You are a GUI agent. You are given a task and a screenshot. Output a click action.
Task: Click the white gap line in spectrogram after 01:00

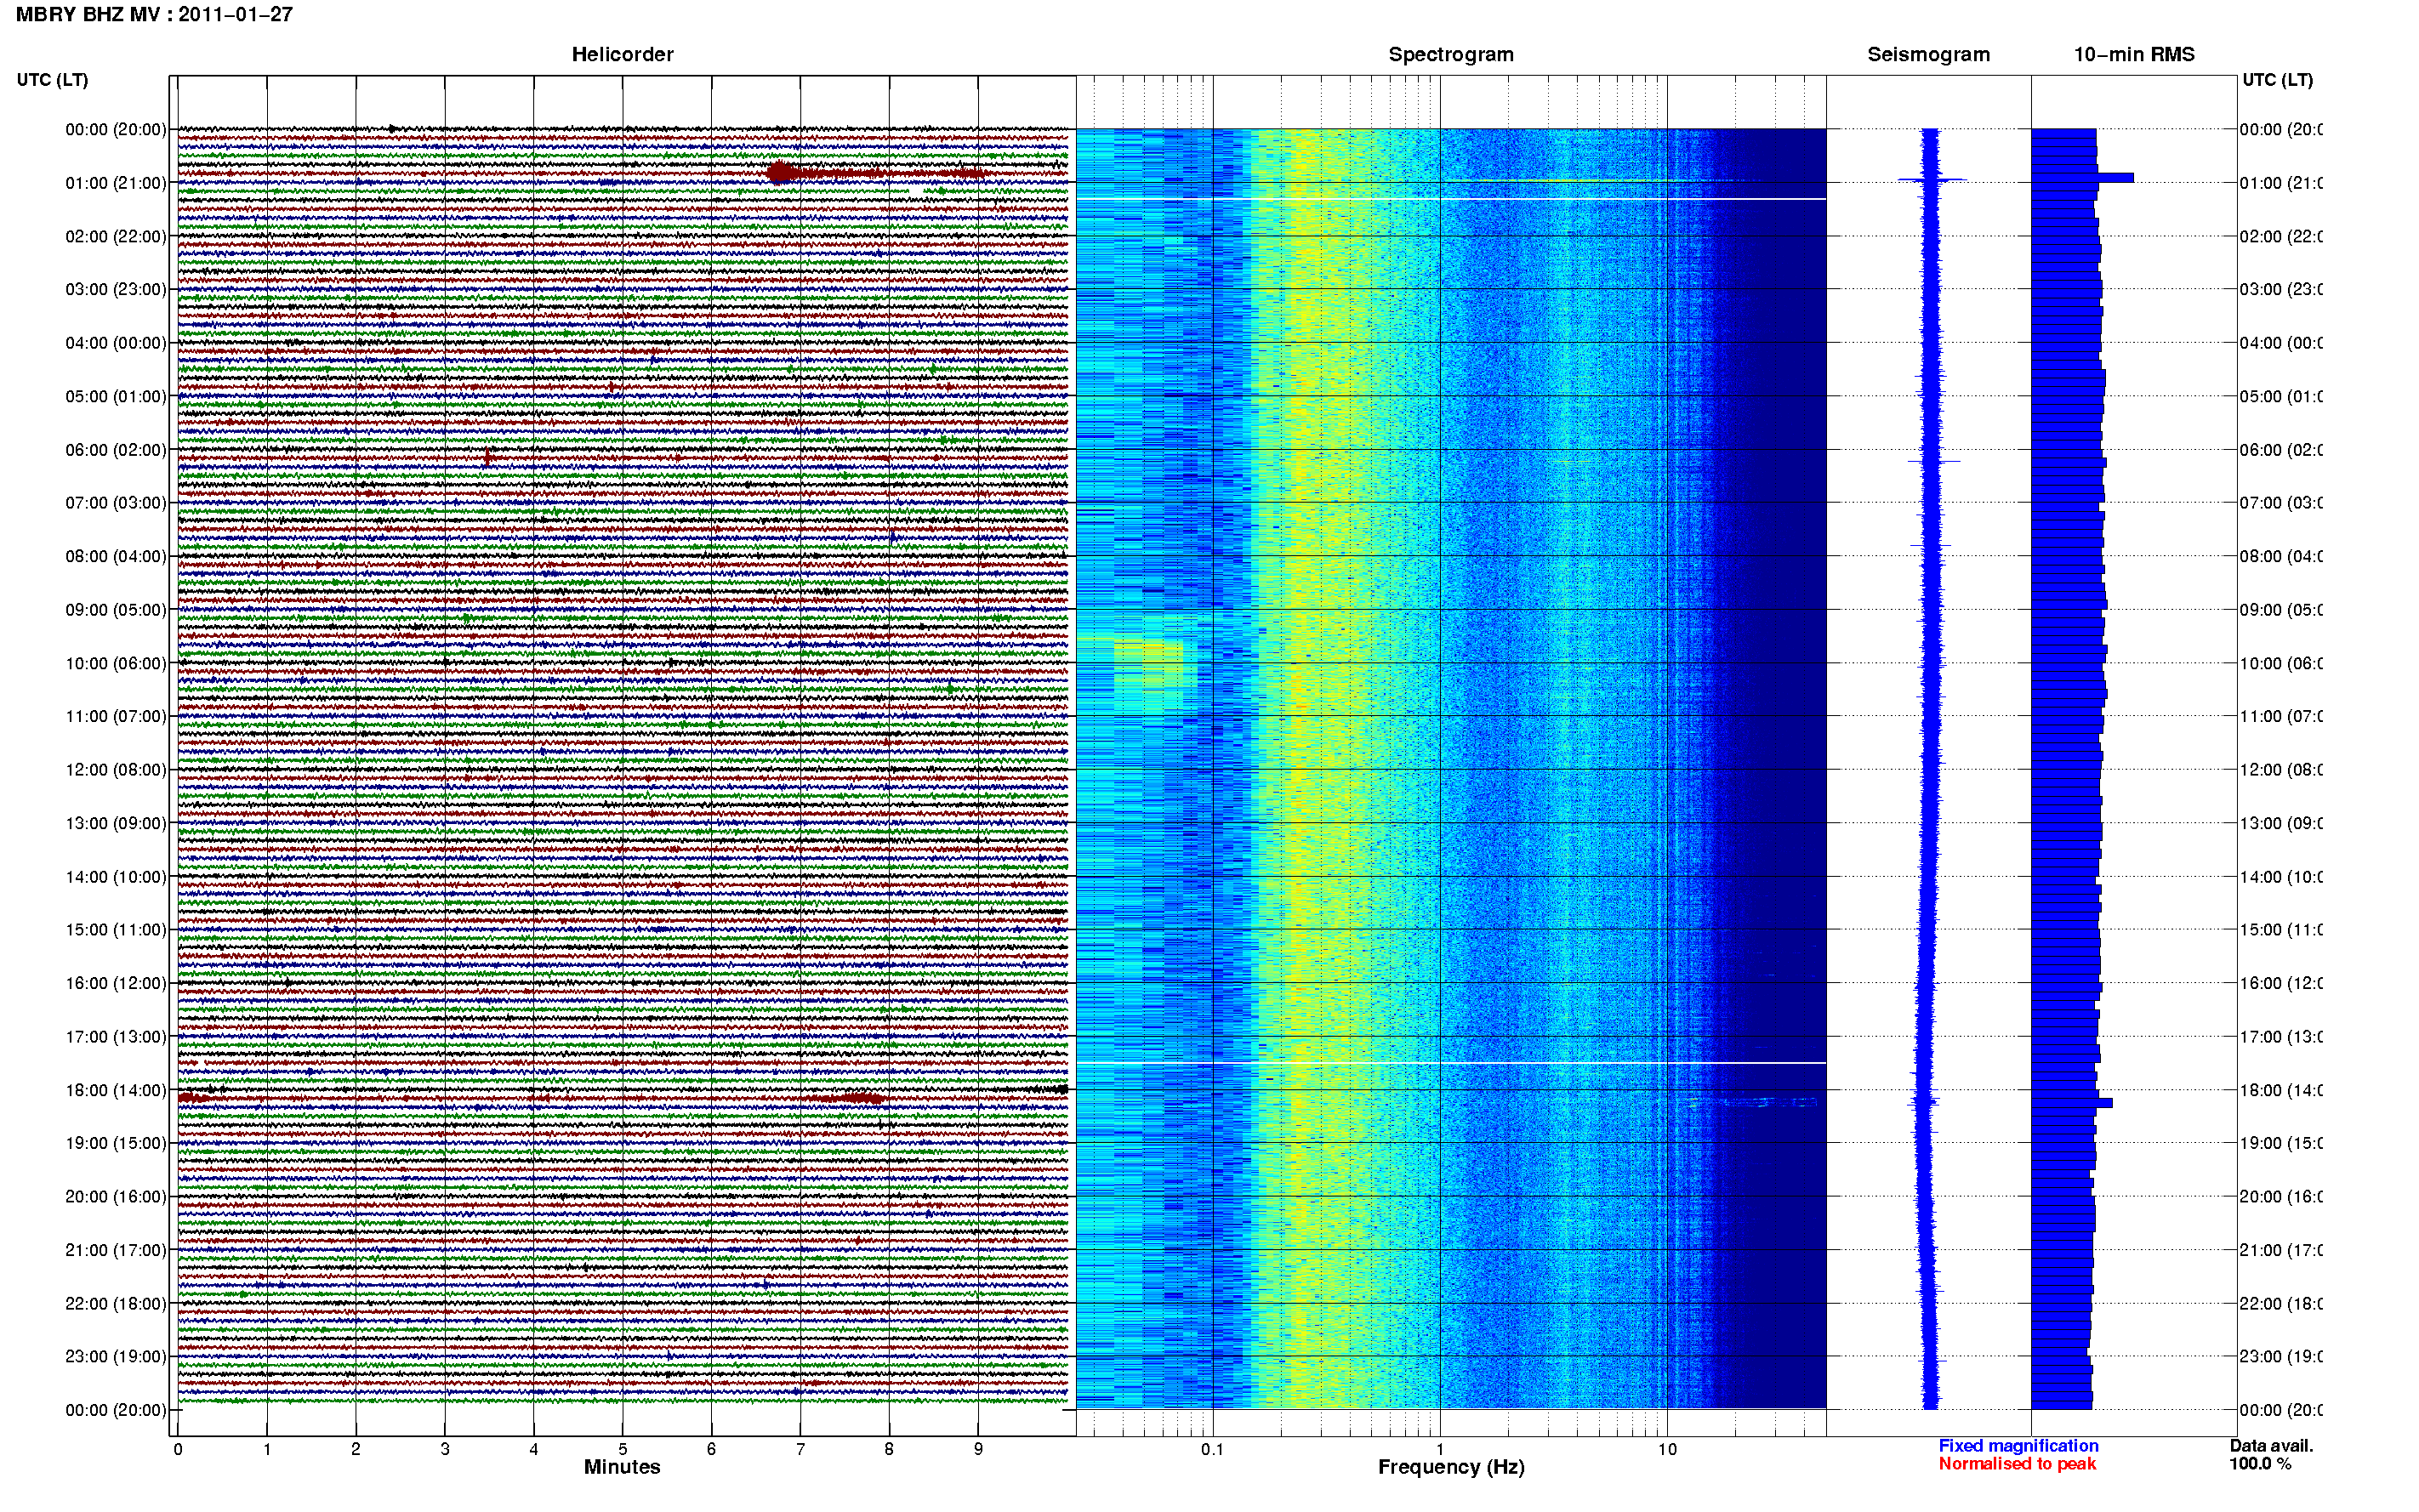[x=1451, y=199]
